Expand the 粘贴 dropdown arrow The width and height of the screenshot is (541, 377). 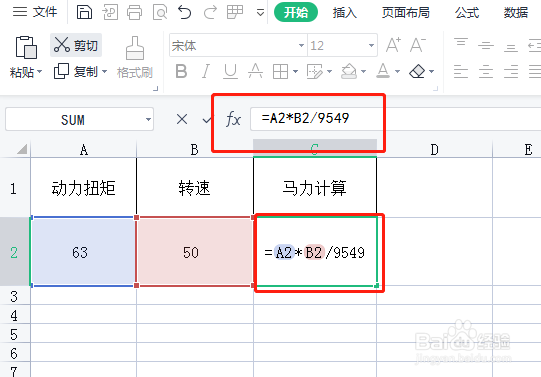click(40, 72)
